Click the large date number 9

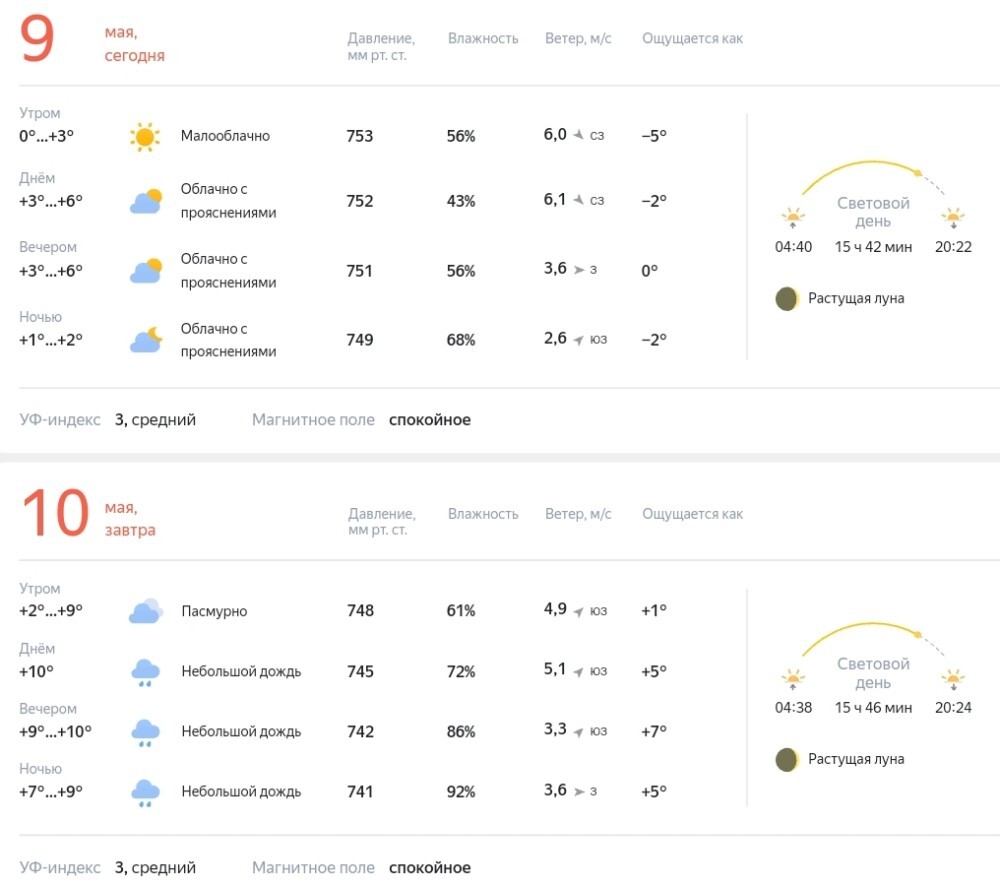click(x=37, y=38)
